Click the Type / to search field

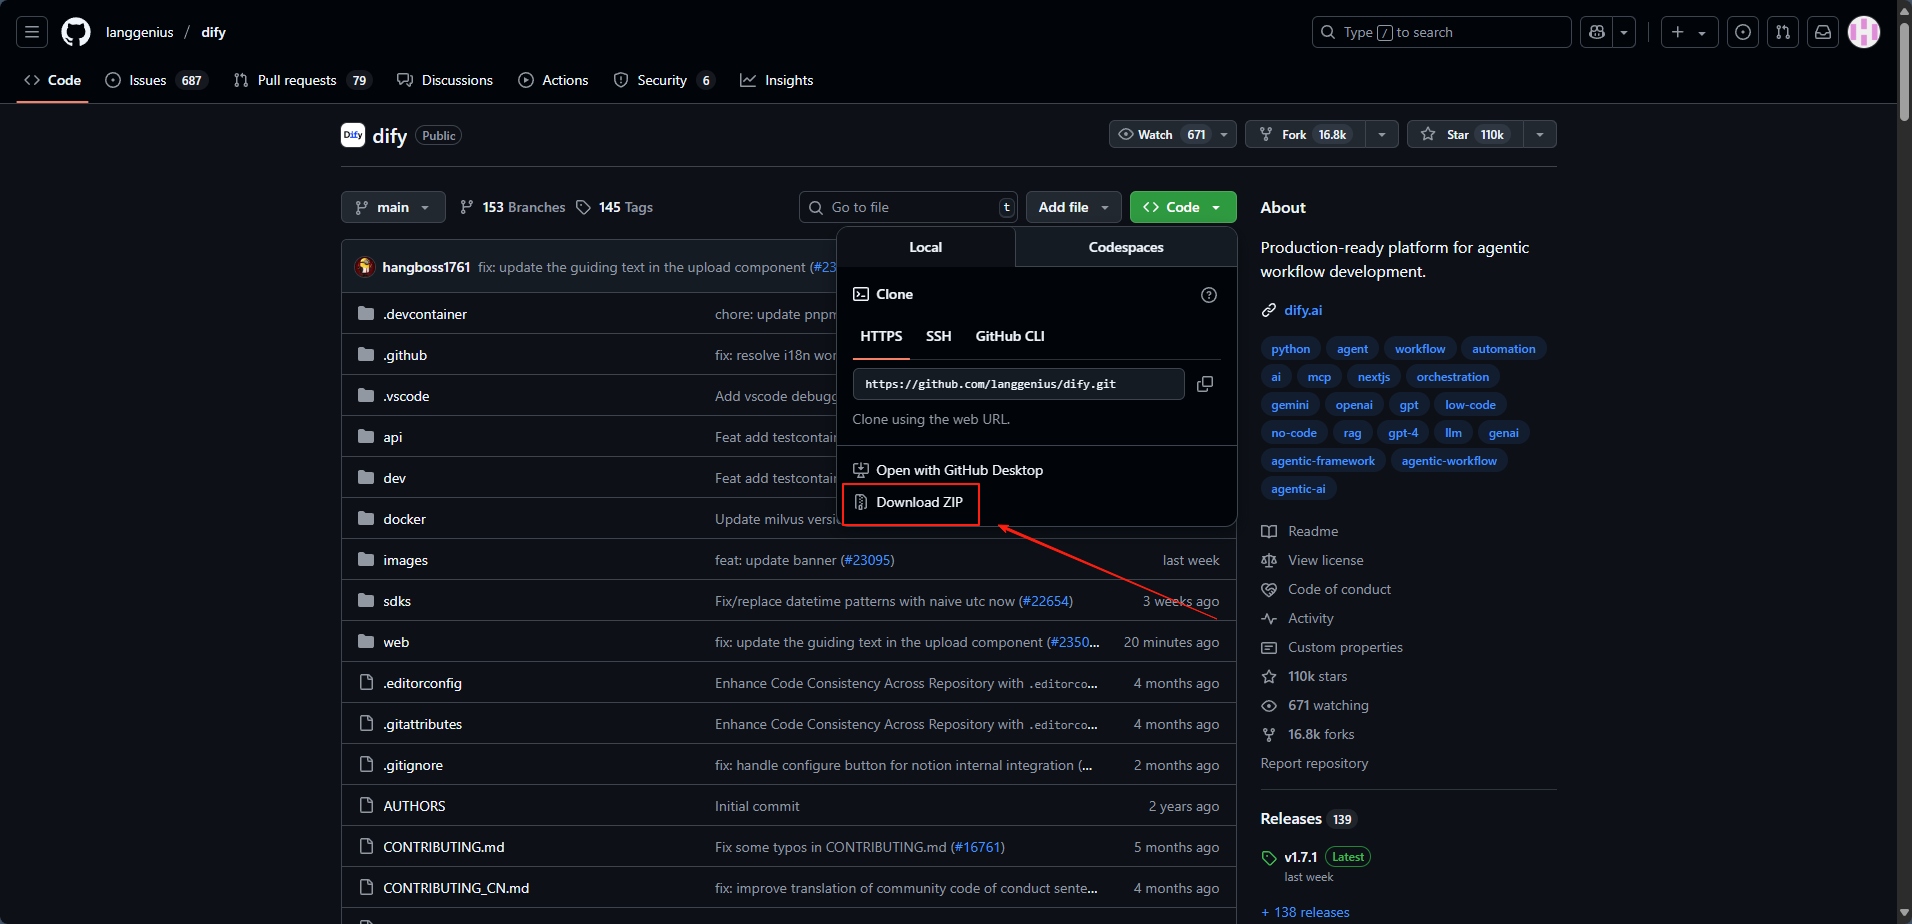point(1441,32)
